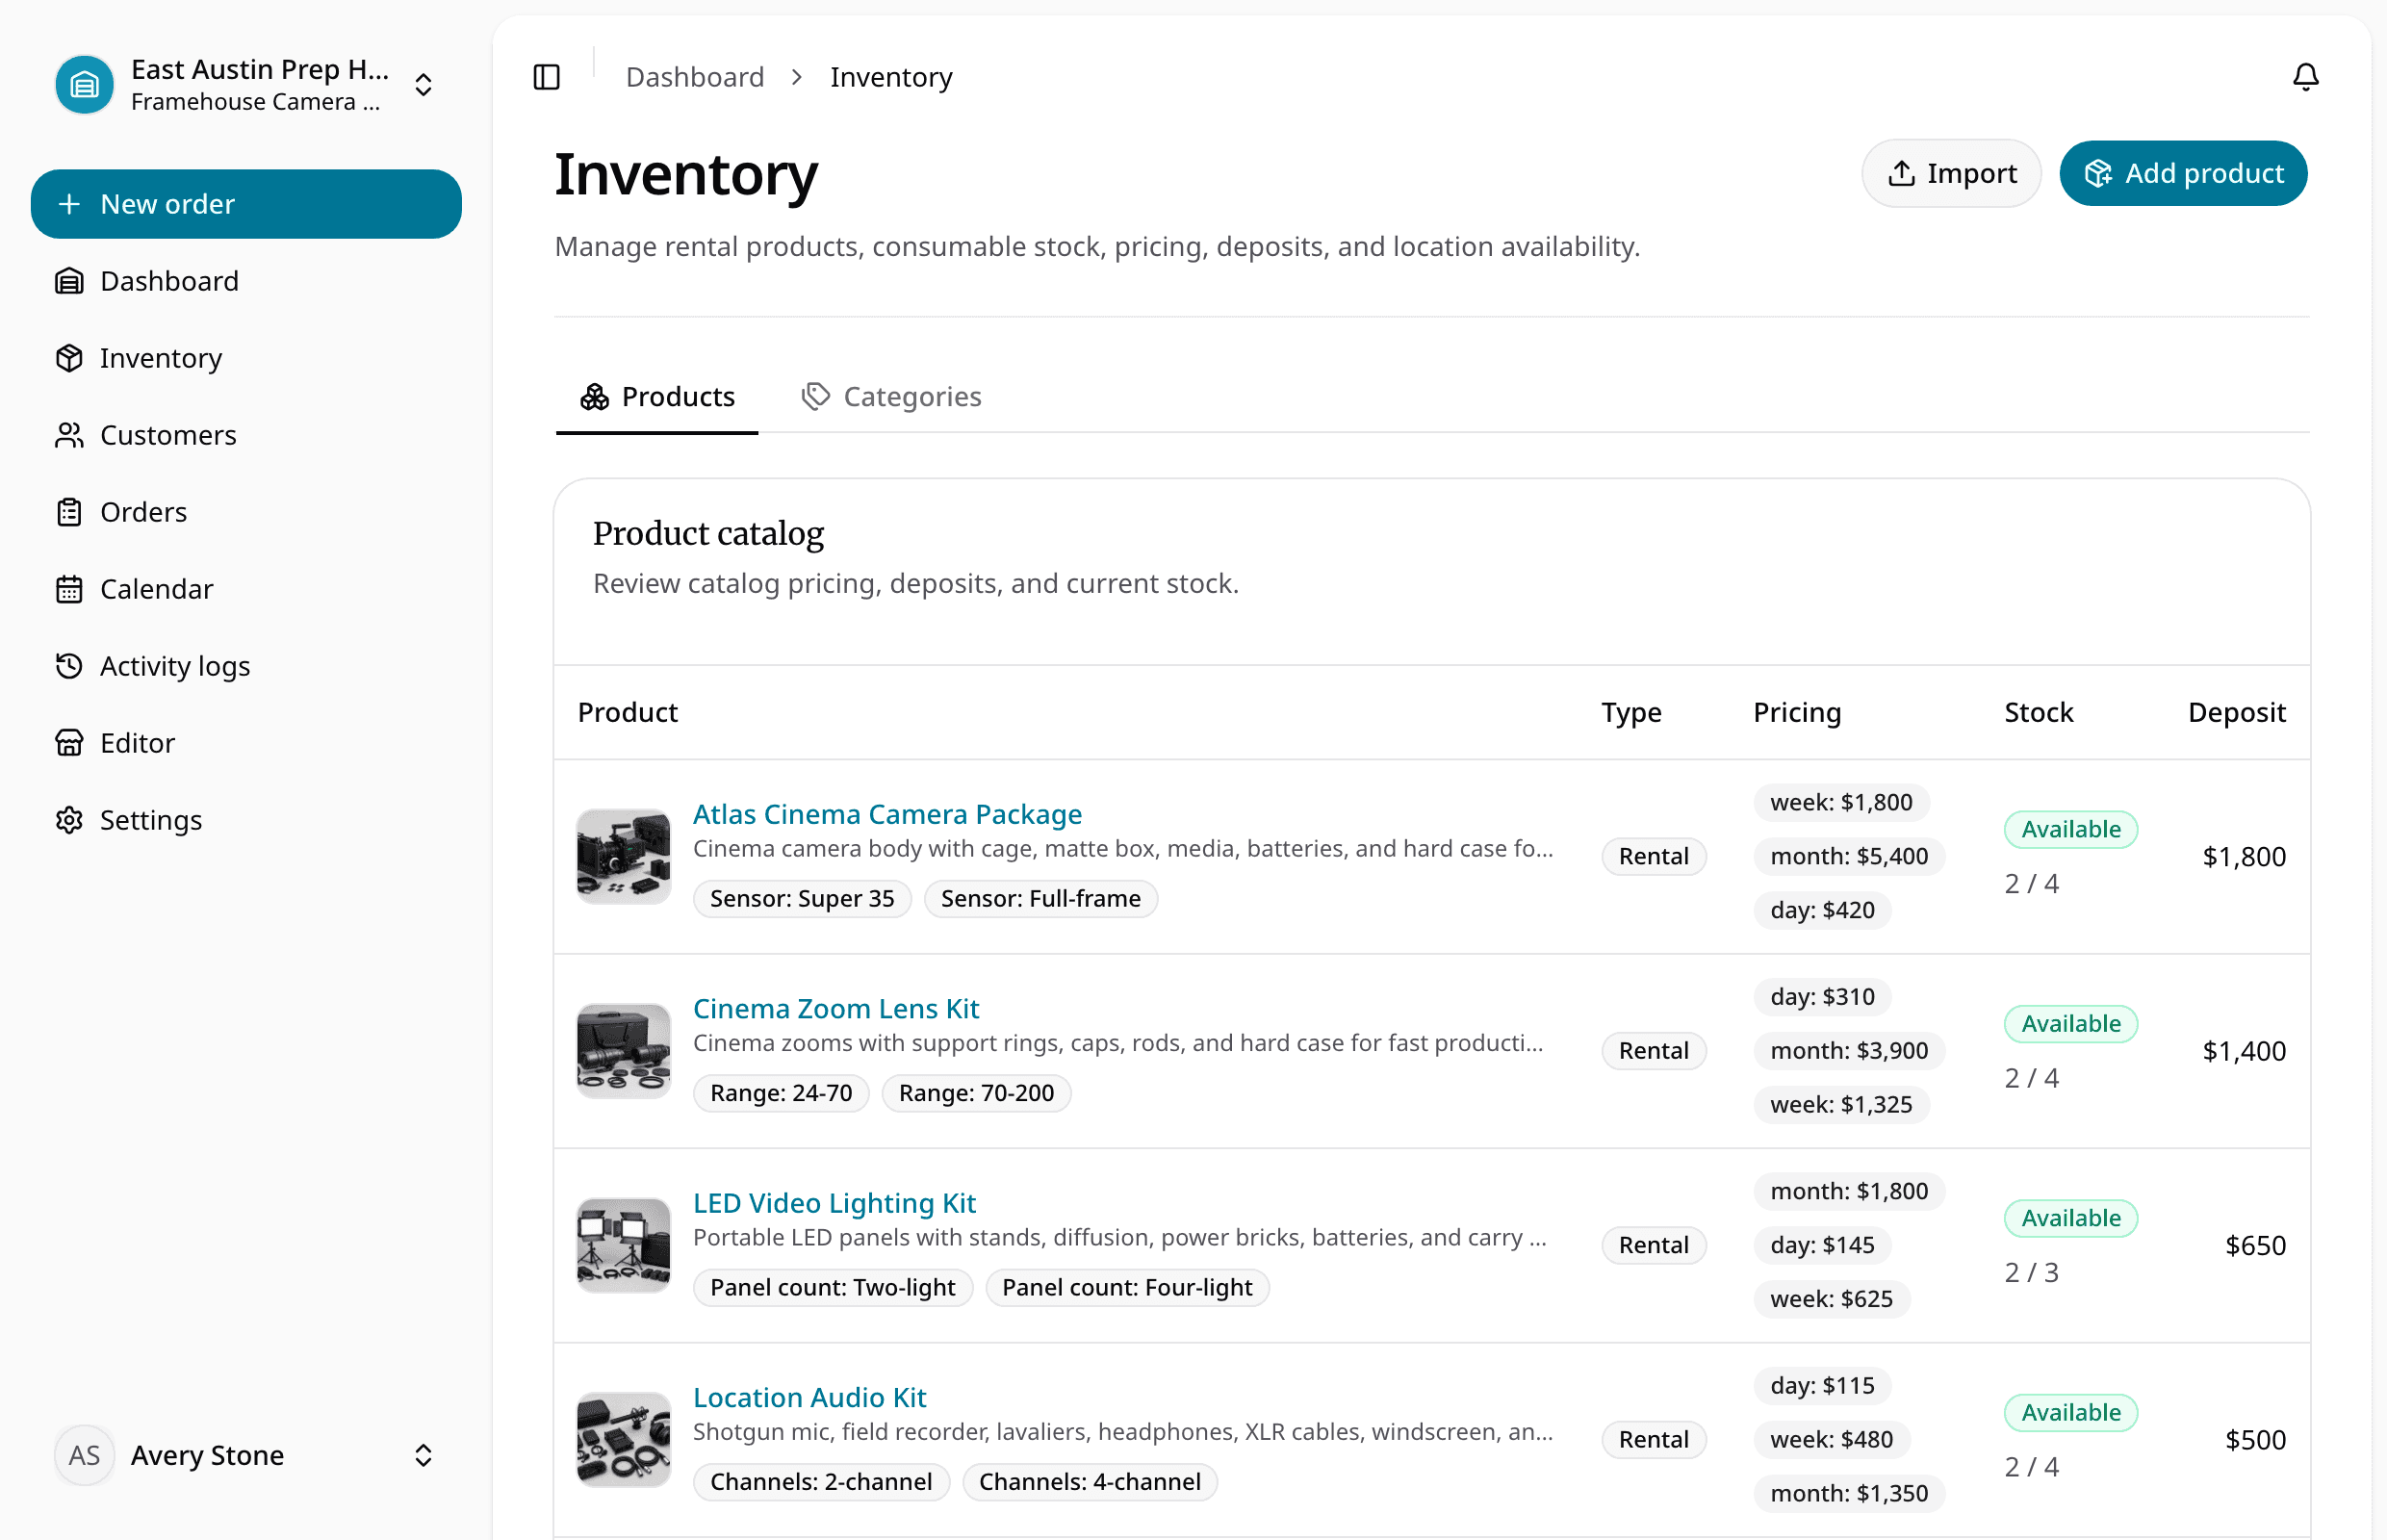The image size is (2387, 1540).
Task: Click the Import button
Action: tap(1951, 173)
